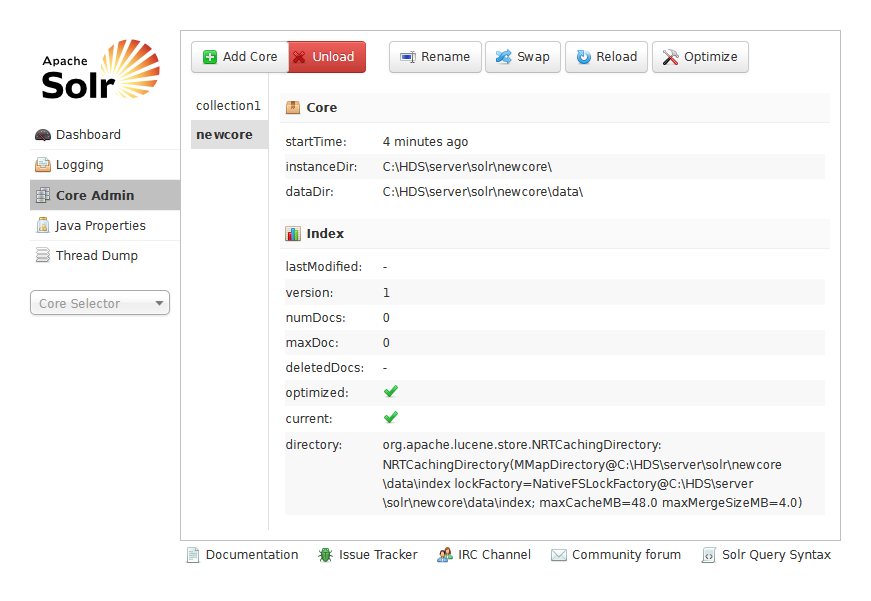
Task: Select the newcore core entry
Action: 229,135
